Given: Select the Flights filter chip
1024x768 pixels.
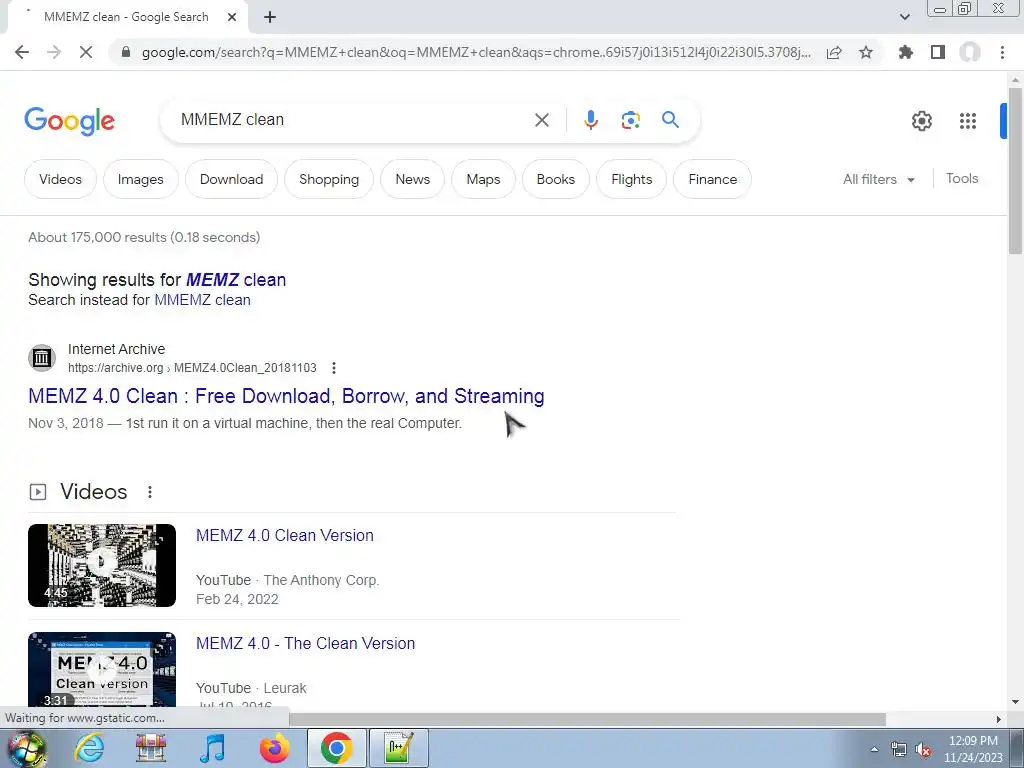Looking at the screenshot, I should tap(632, 179).
